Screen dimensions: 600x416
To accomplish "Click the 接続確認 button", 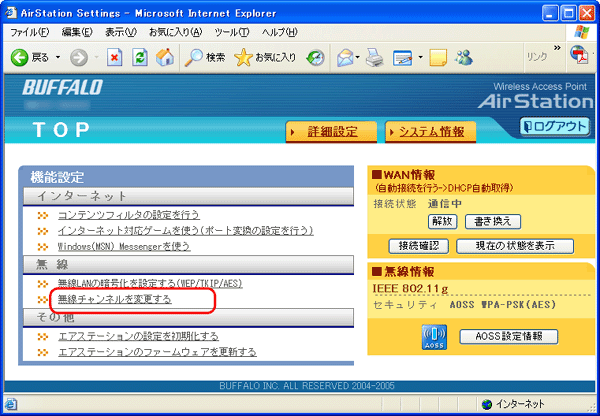I will (x=419, y=246).
